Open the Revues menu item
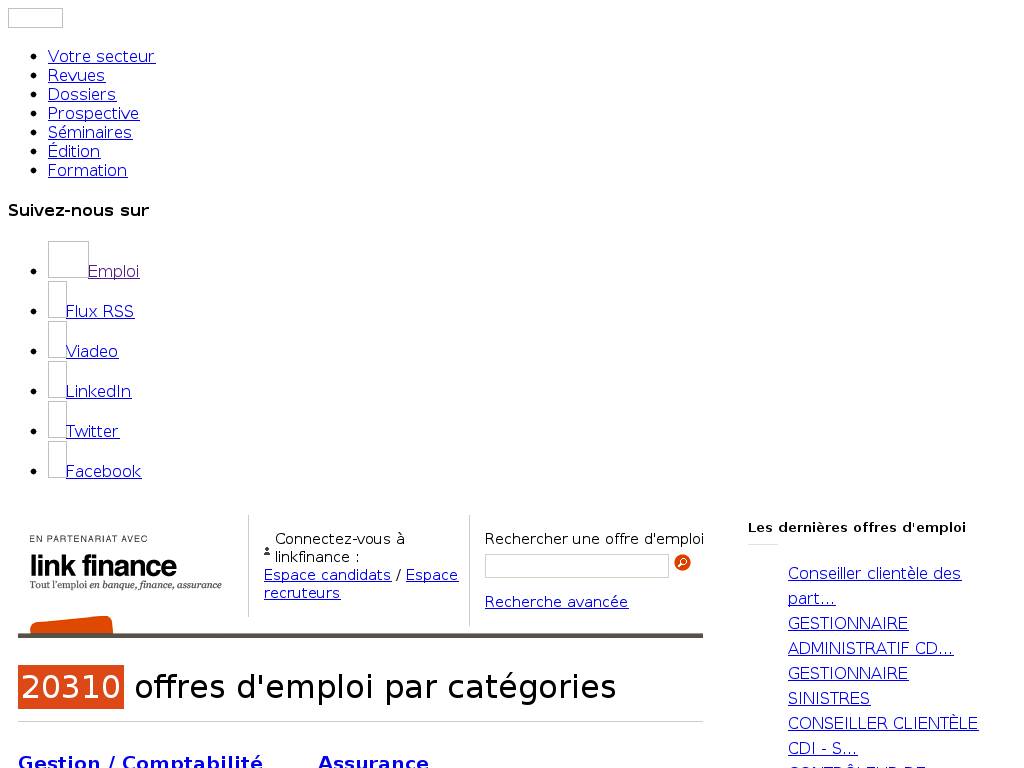The image size is (1024, 768). click(76, 76)
